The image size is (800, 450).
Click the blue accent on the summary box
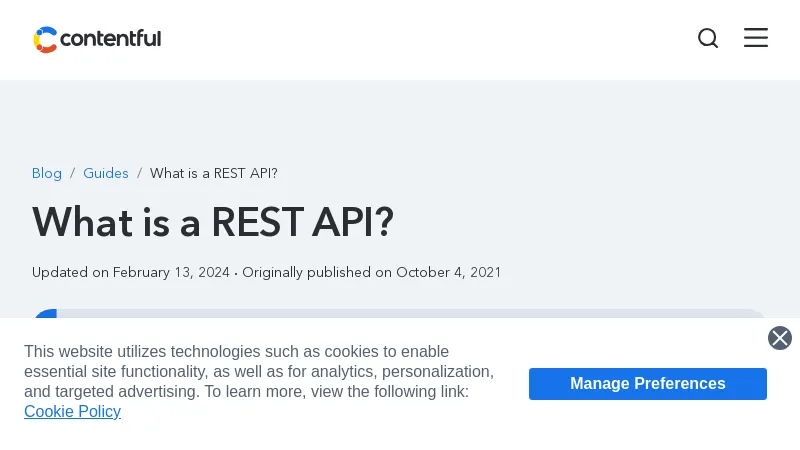coord(44,314)
